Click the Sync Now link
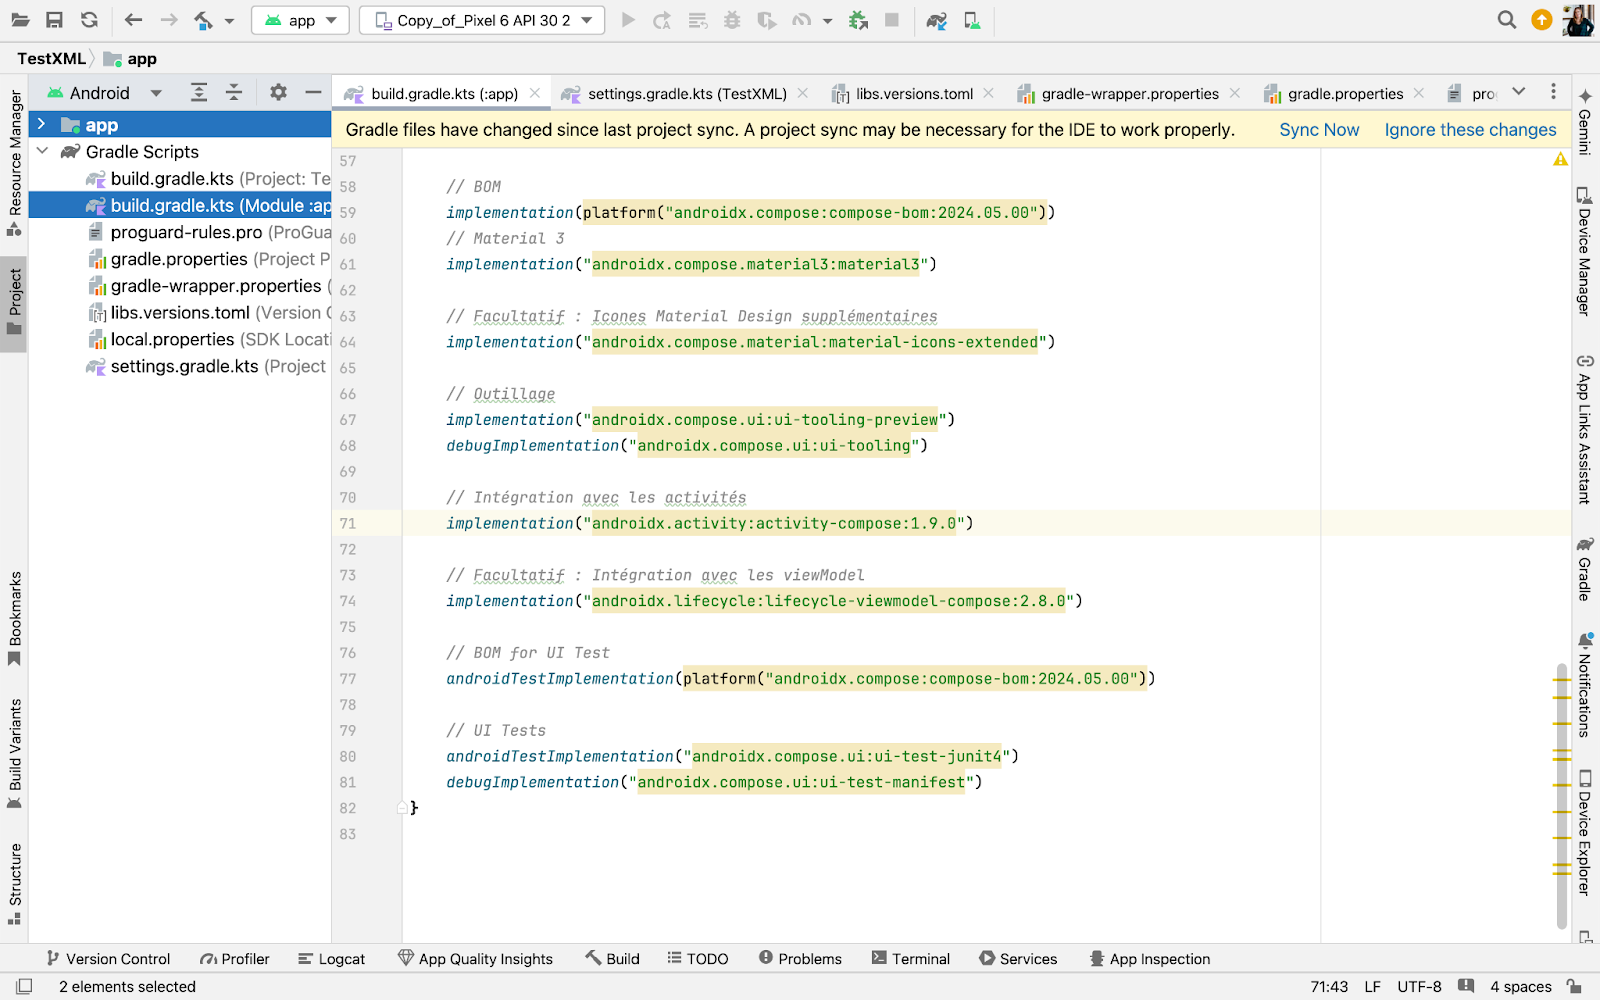Screen dimensions: 1600x1000 1319,129
